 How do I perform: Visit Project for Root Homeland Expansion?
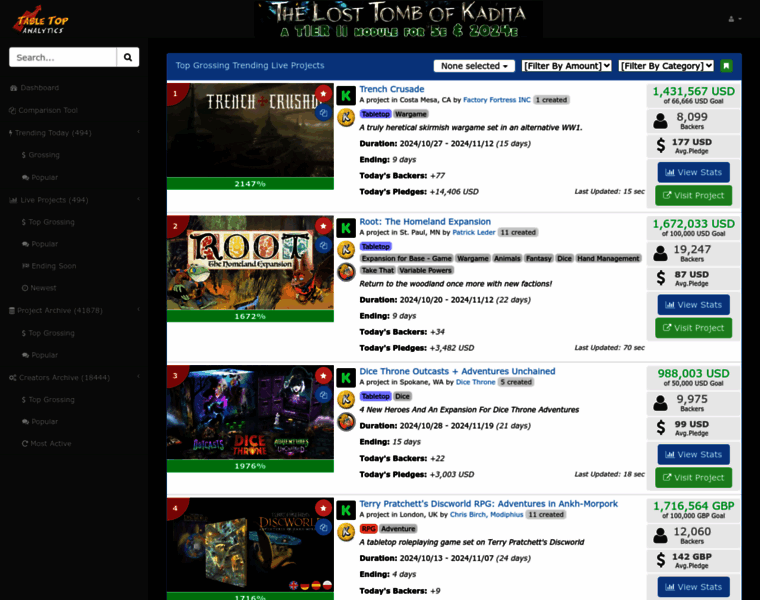click(x=693, y=328)
